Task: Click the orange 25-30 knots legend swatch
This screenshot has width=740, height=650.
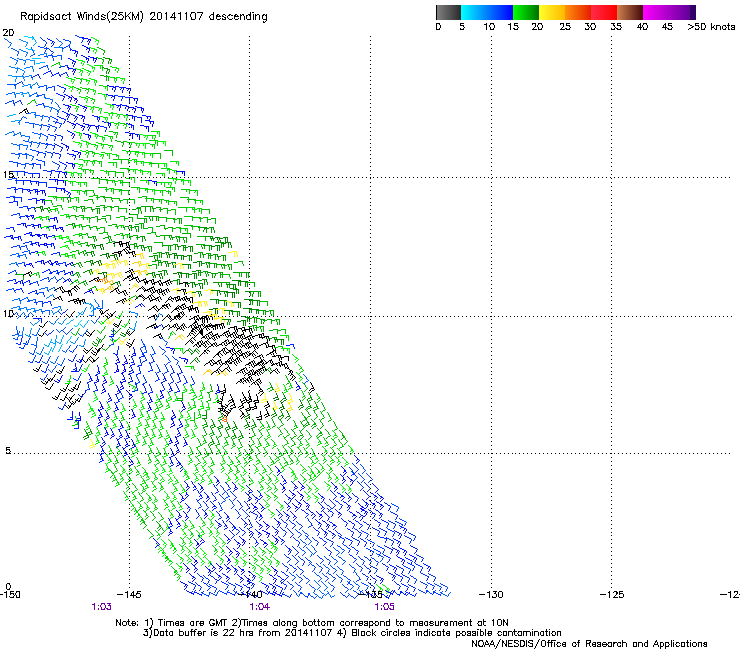Action: click(x=578, y=12)
